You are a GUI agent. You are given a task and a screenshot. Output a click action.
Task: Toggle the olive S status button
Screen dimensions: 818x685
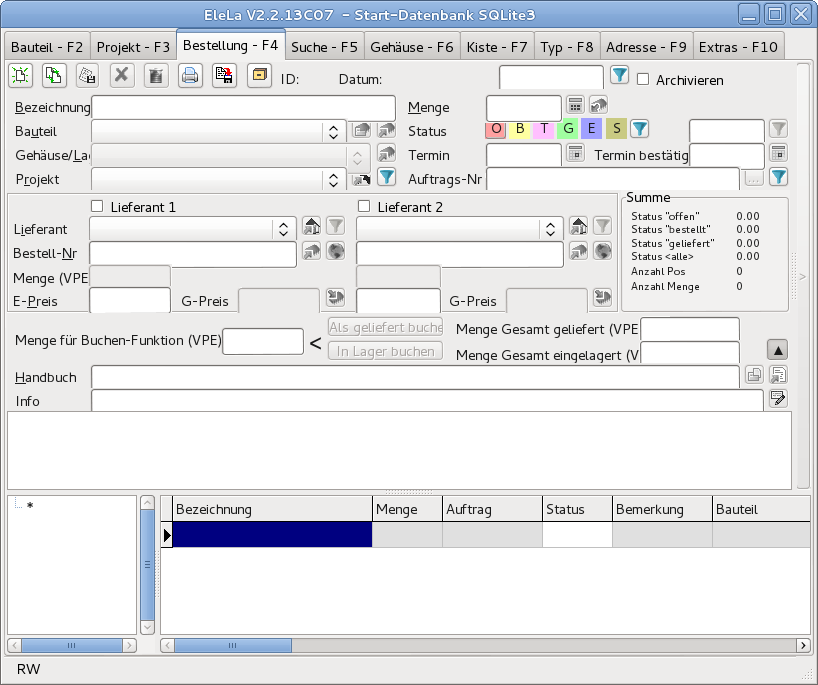point(616,128)
